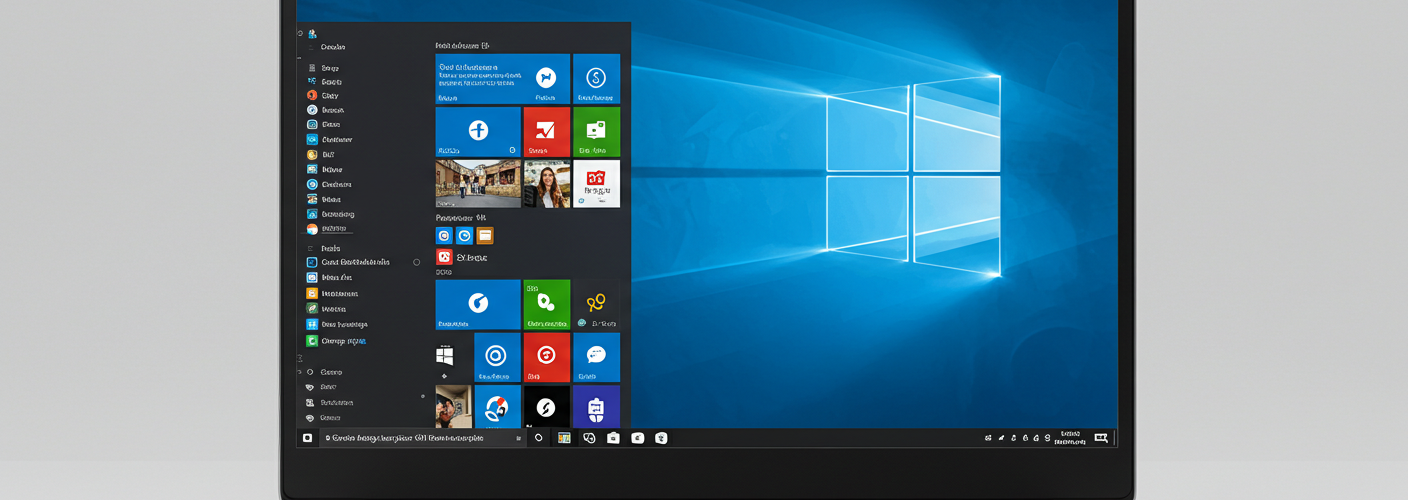Open the wide blue tile with white text lines

(x=503, y=79)
